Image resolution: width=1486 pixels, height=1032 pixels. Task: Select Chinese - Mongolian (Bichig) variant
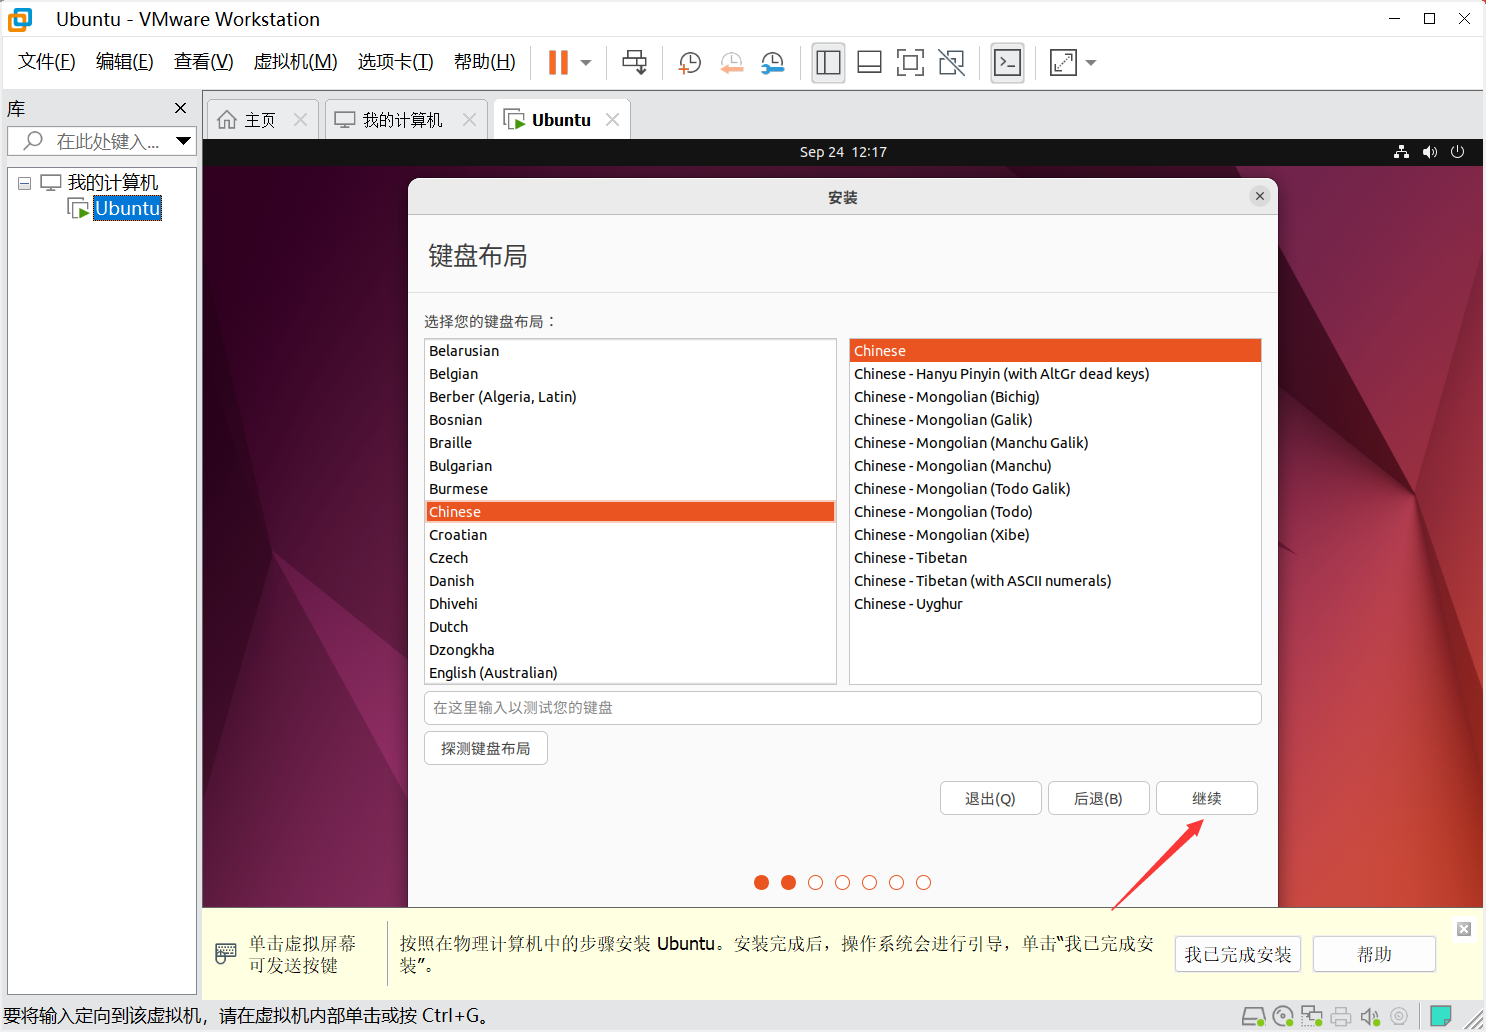pos(1055,397)
